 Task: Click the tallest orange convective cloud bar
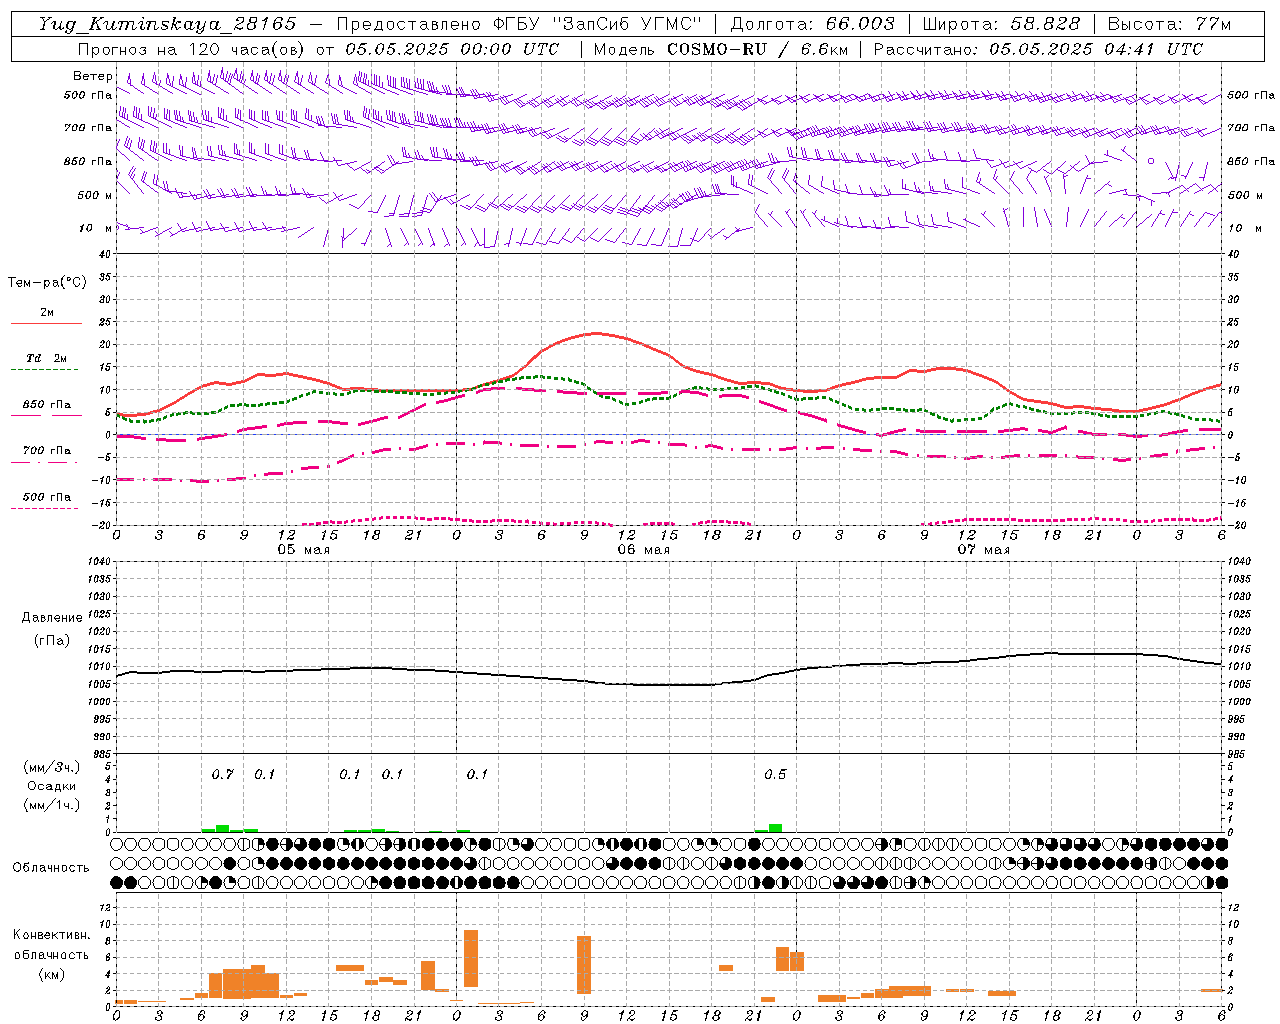point(471,958)
